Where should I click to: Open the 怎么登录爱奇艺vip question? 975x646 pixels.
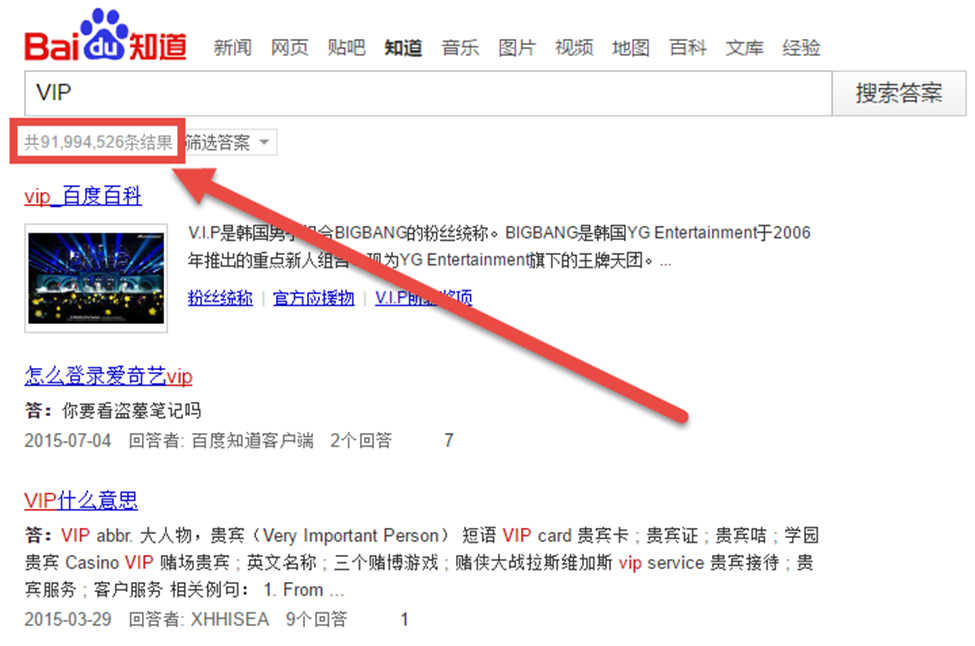[110, 376]
